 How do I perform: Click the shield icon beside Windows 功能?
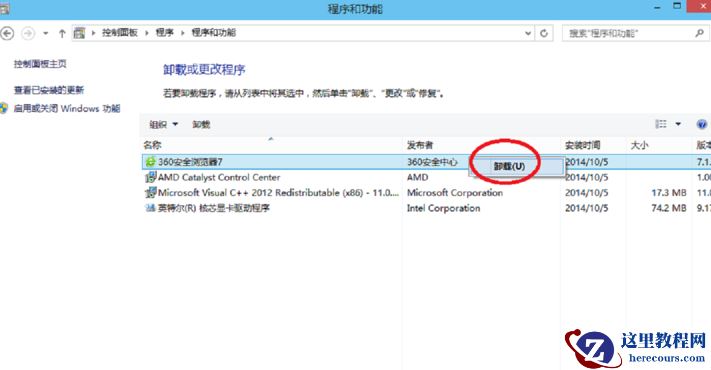tap(4, 108)
